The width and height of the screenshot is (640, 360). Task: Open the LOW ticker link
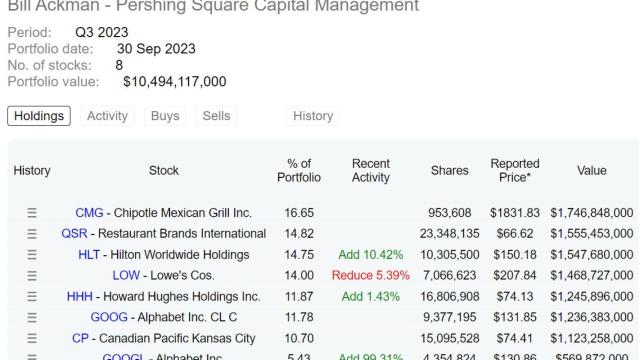(126, 276)
